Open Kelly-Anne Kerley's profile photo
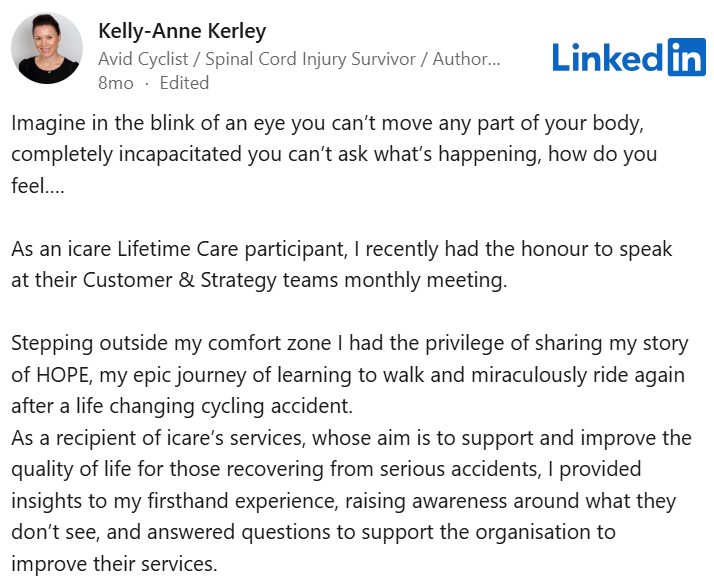The height and width of the screenshot is (583, 714). click(x=47, y=48)
